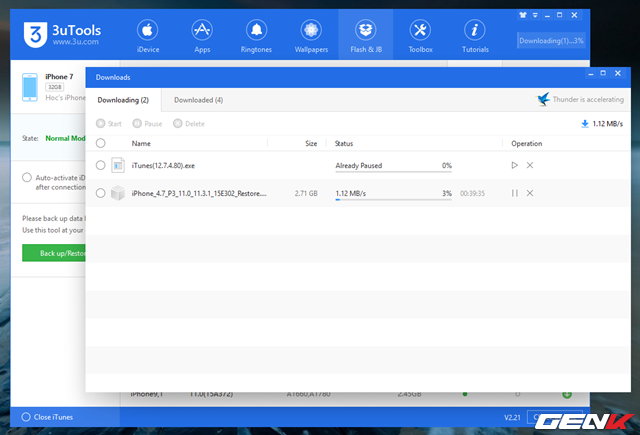Click the iPhone firmware package icon
This screenshot has height=435, width=640.
pos(118,193)
